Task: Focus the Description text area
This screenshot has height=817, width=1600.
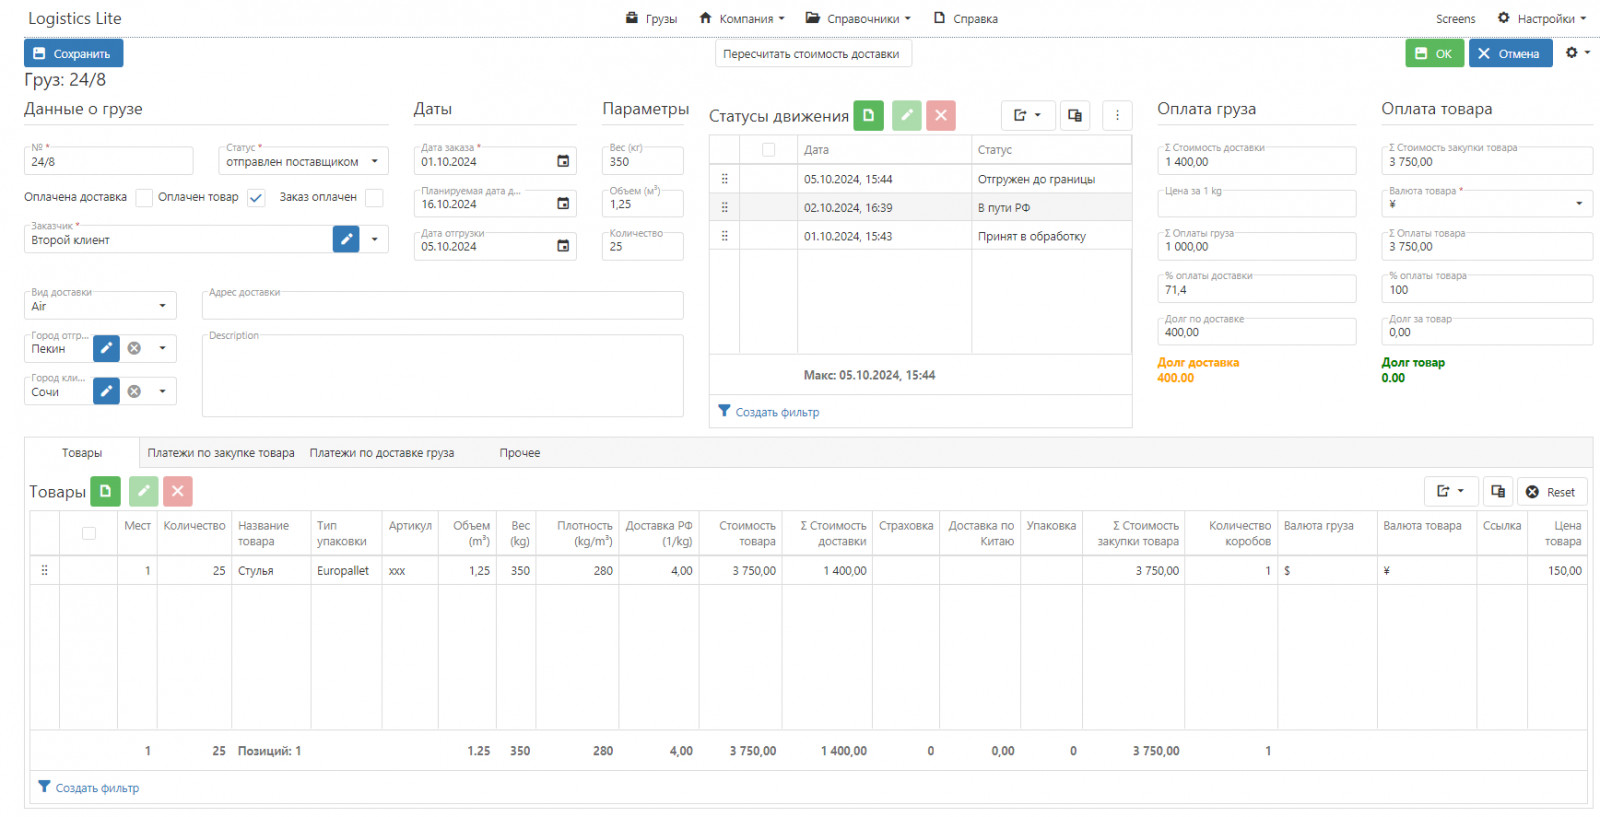Action: click(442, 375)
